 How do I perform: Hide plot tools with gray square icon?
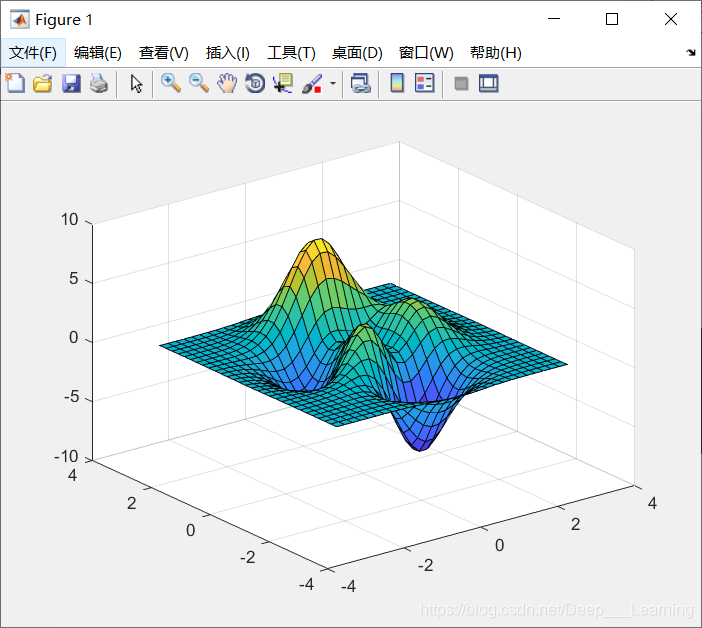[461, 84]
